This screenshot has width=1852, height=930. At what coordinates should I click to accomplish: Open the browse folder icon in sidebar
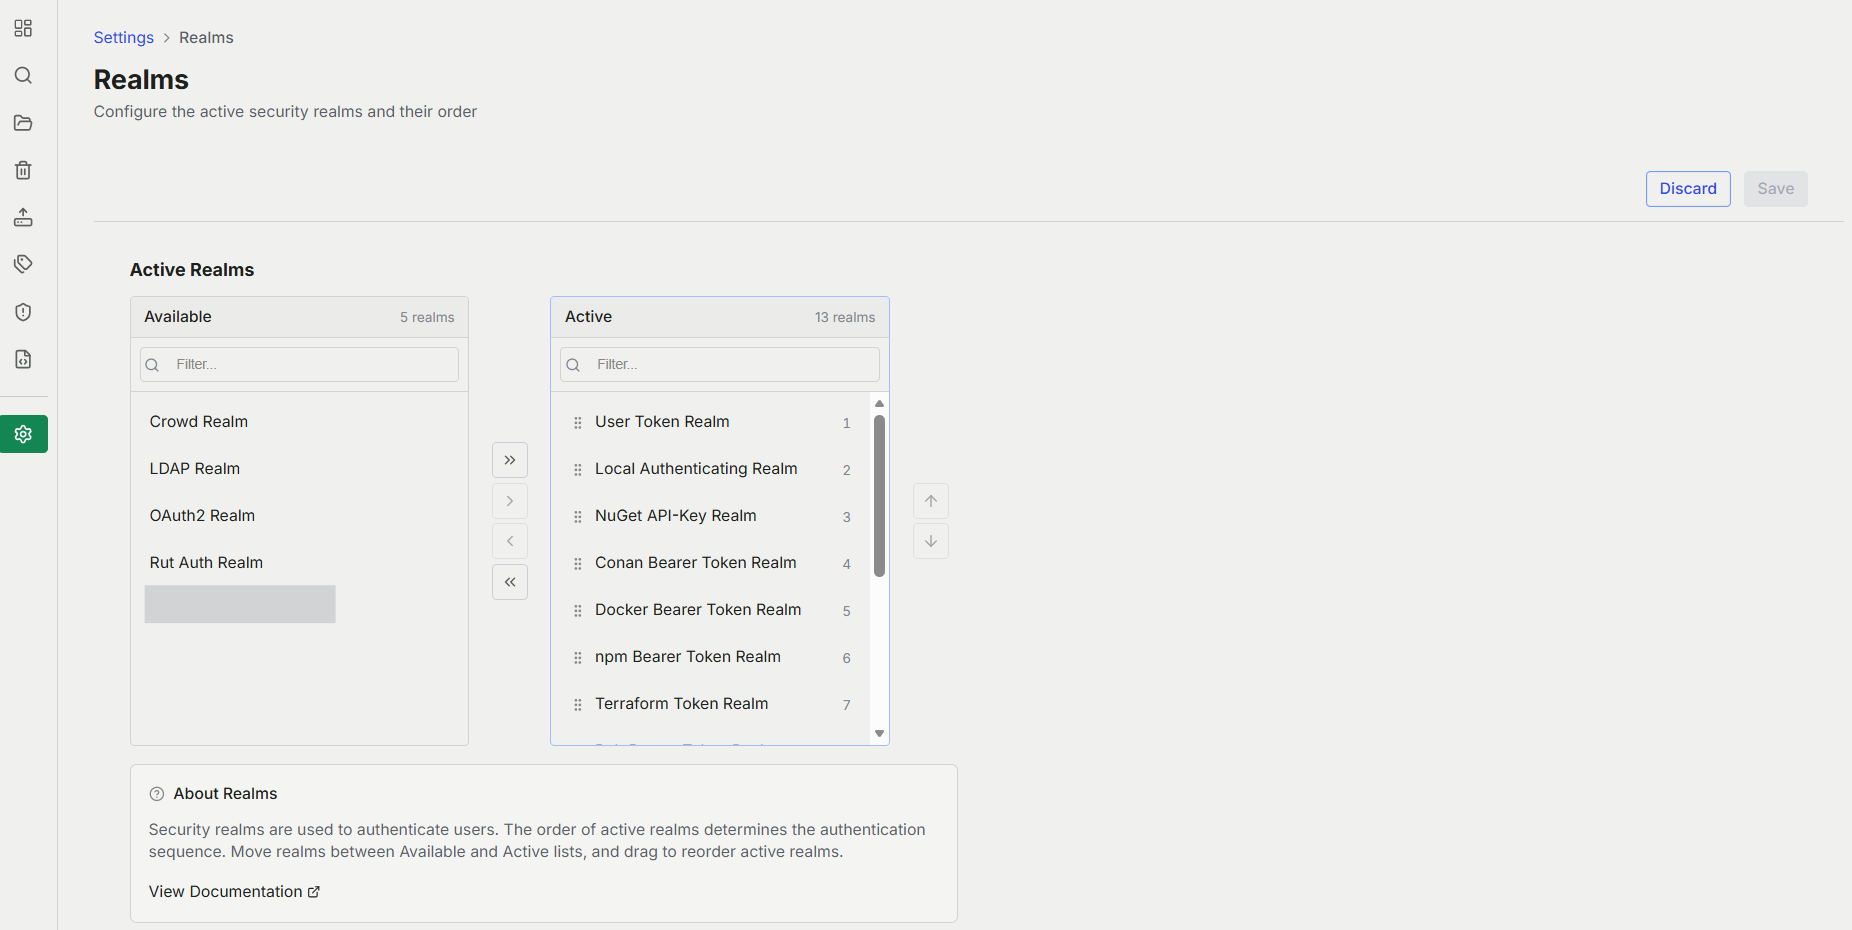[x=23, y=123]
